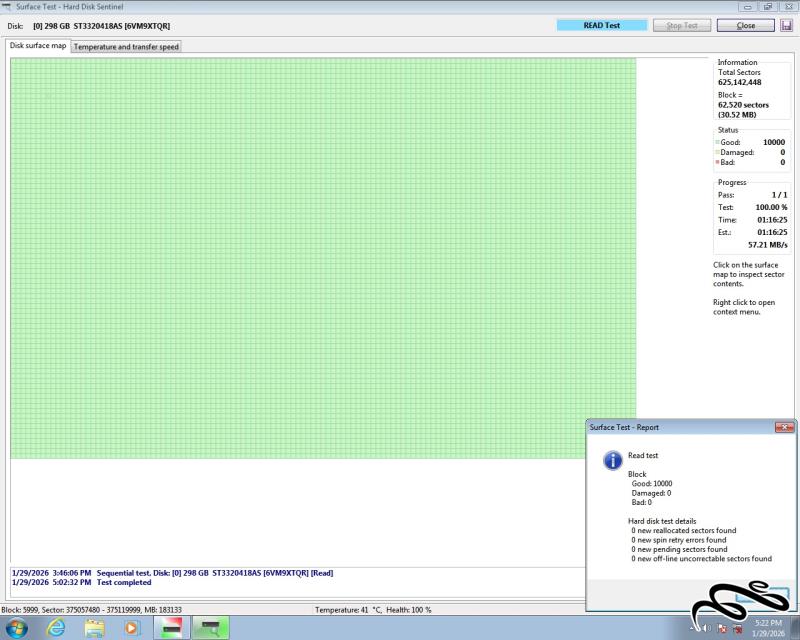Open the Windows Start menu
The height and width of the screenshot is (640, 800).
pos(17,627)
